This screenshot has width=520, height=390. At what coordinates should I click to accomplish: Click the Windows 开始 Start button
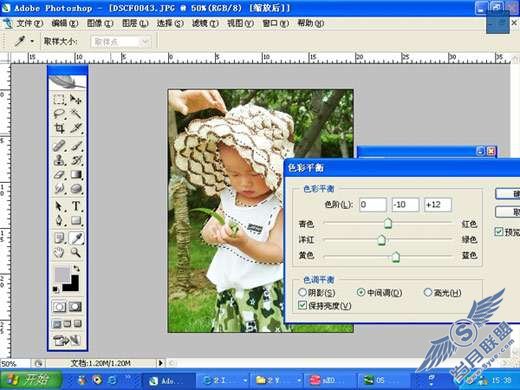[x=31, y=379]
